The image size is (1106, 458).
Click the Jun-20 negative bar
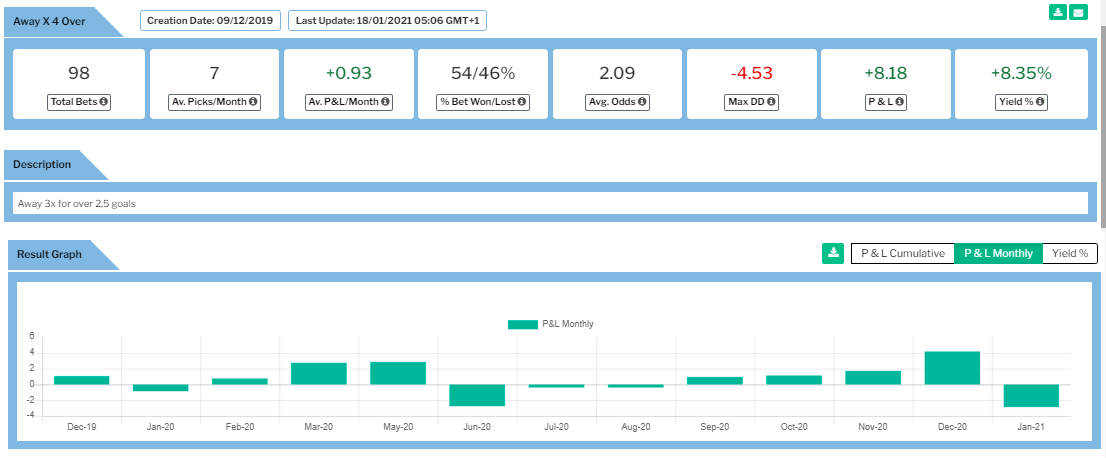[477, 395]
